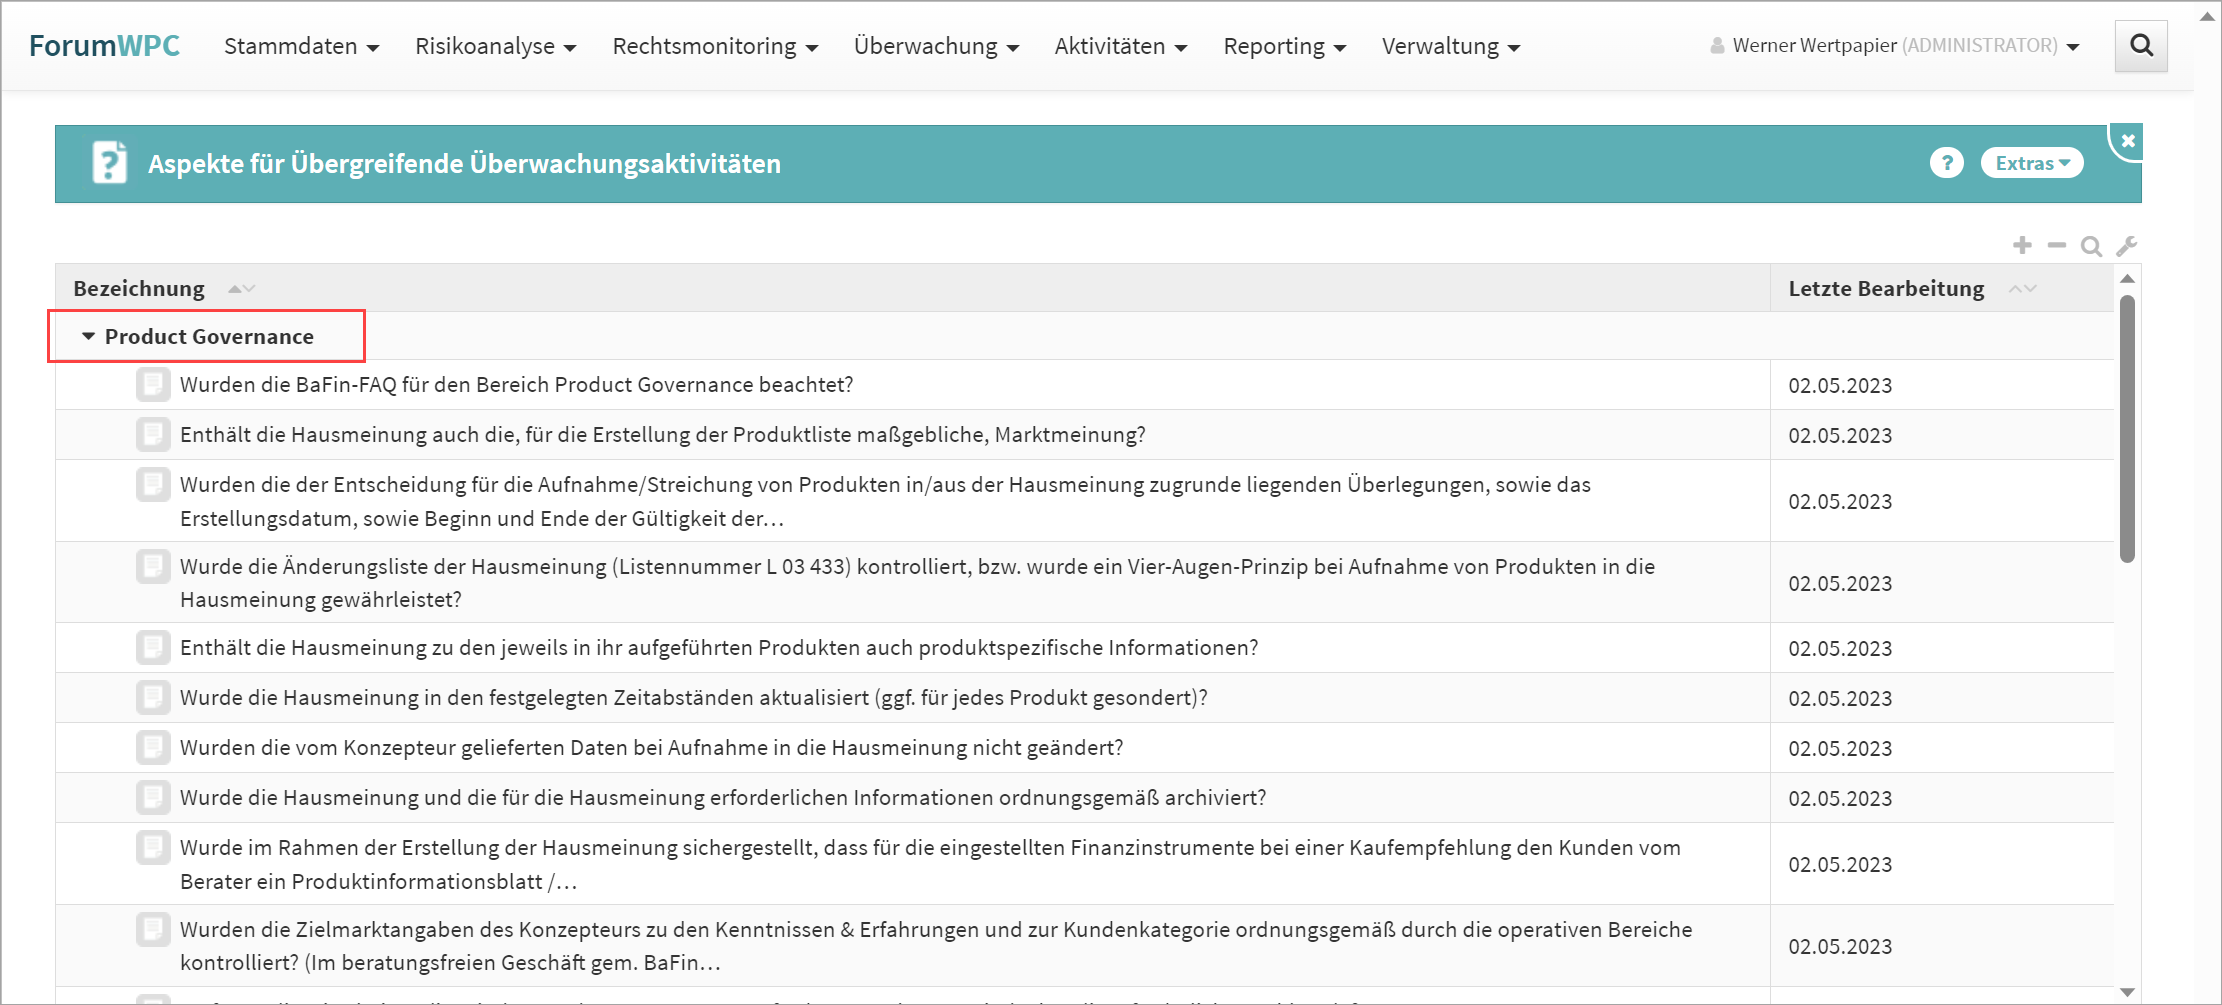Click date of Zielmarktangaben row
Viewport: 2222px width, 1005px height.
click(1840, 946)
